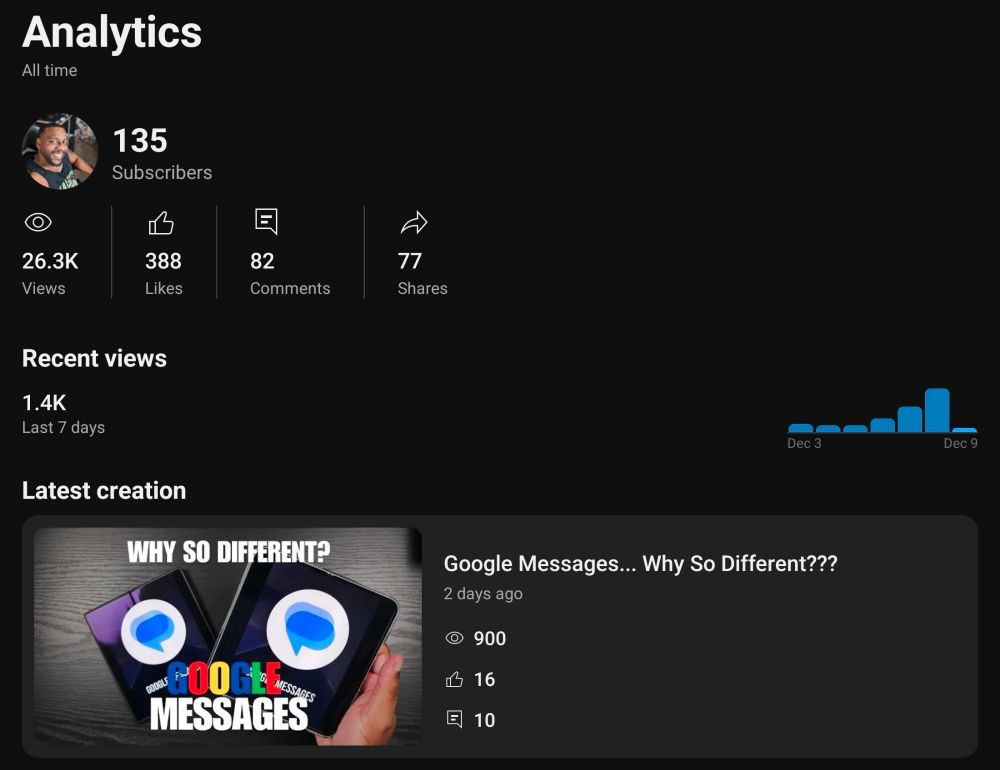This screenshot has width=1000, height=770.
Task: Click the tallest bar in the recent views chart
Action: (937, 410)
